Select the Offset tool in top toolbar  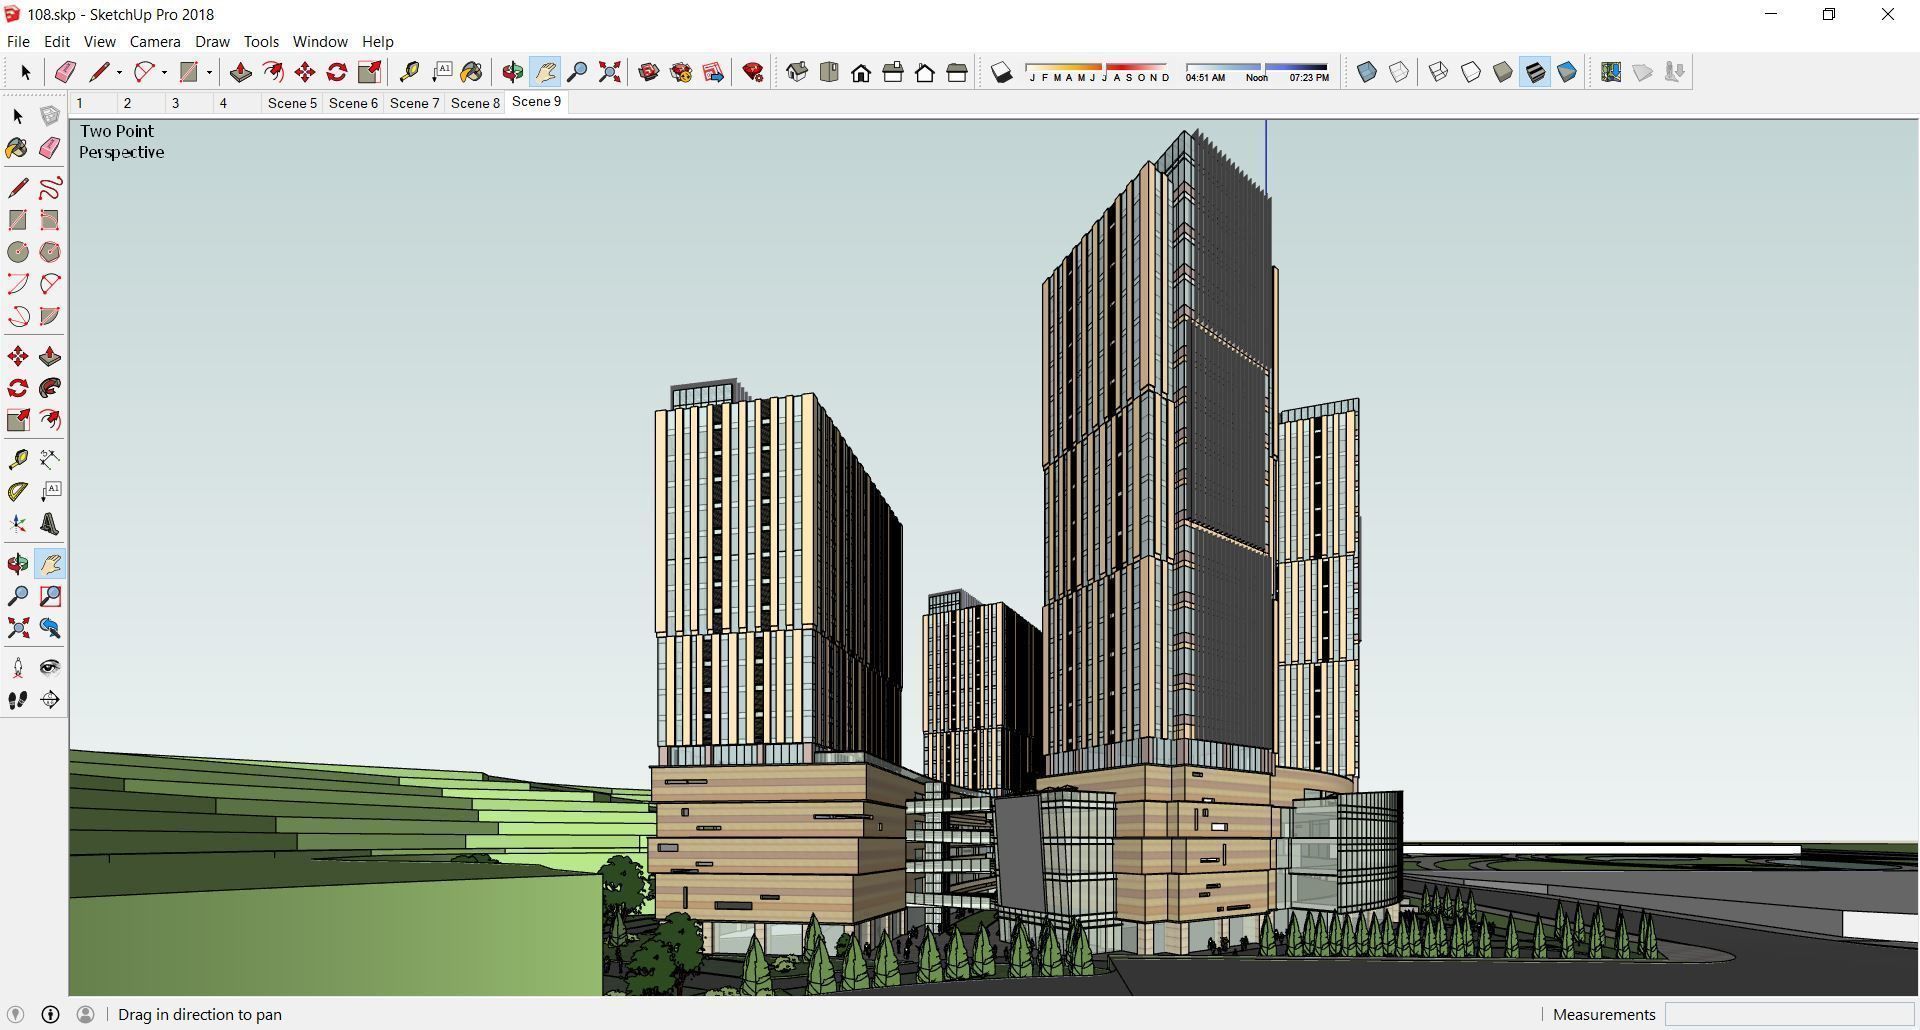tap(272, 72)
